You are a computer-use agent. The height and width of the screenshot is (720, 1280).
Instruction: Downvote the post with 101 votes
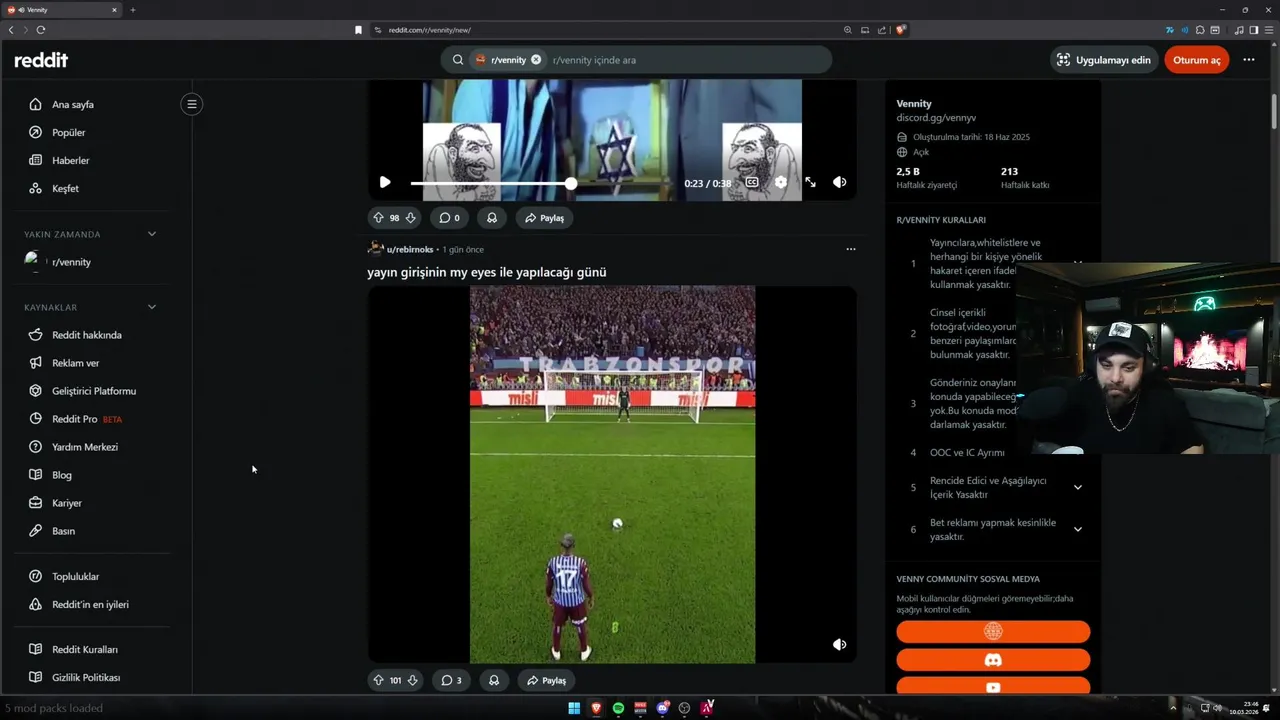pyautogui.click(x=412, y=680)
